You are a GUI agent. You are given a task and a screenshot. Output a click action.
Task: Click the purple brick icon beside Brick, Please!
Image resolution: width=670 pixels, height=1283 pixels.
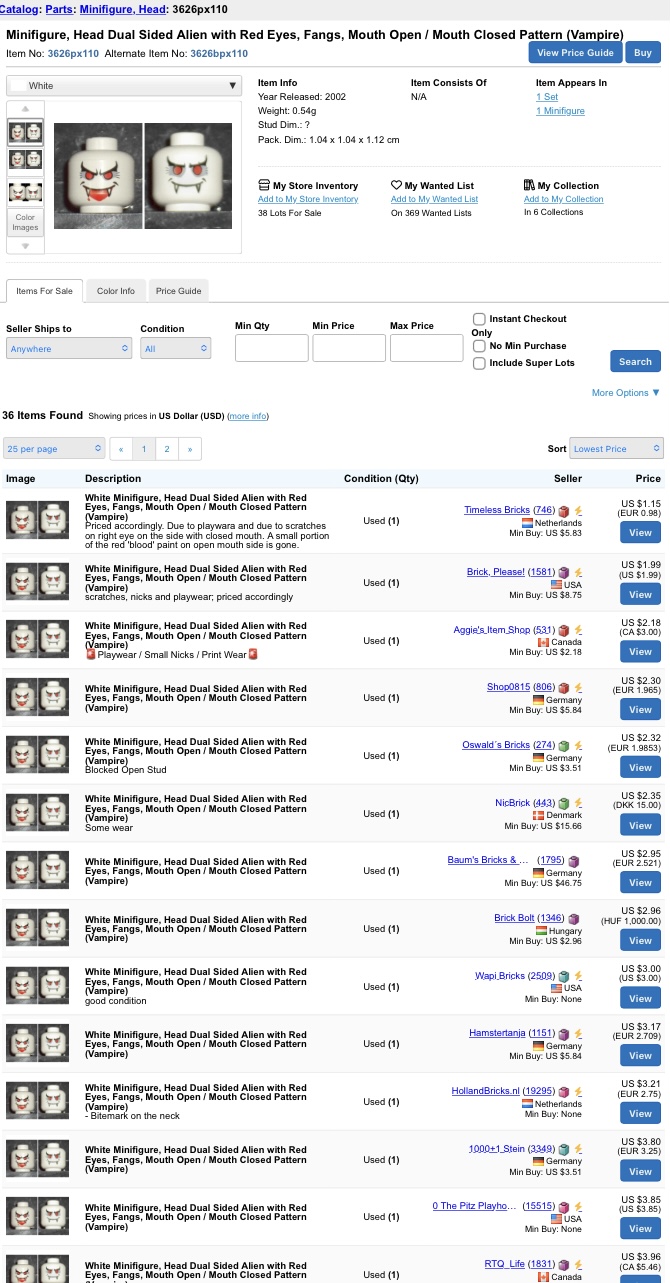pyautogui.click(x=564, y=573)
